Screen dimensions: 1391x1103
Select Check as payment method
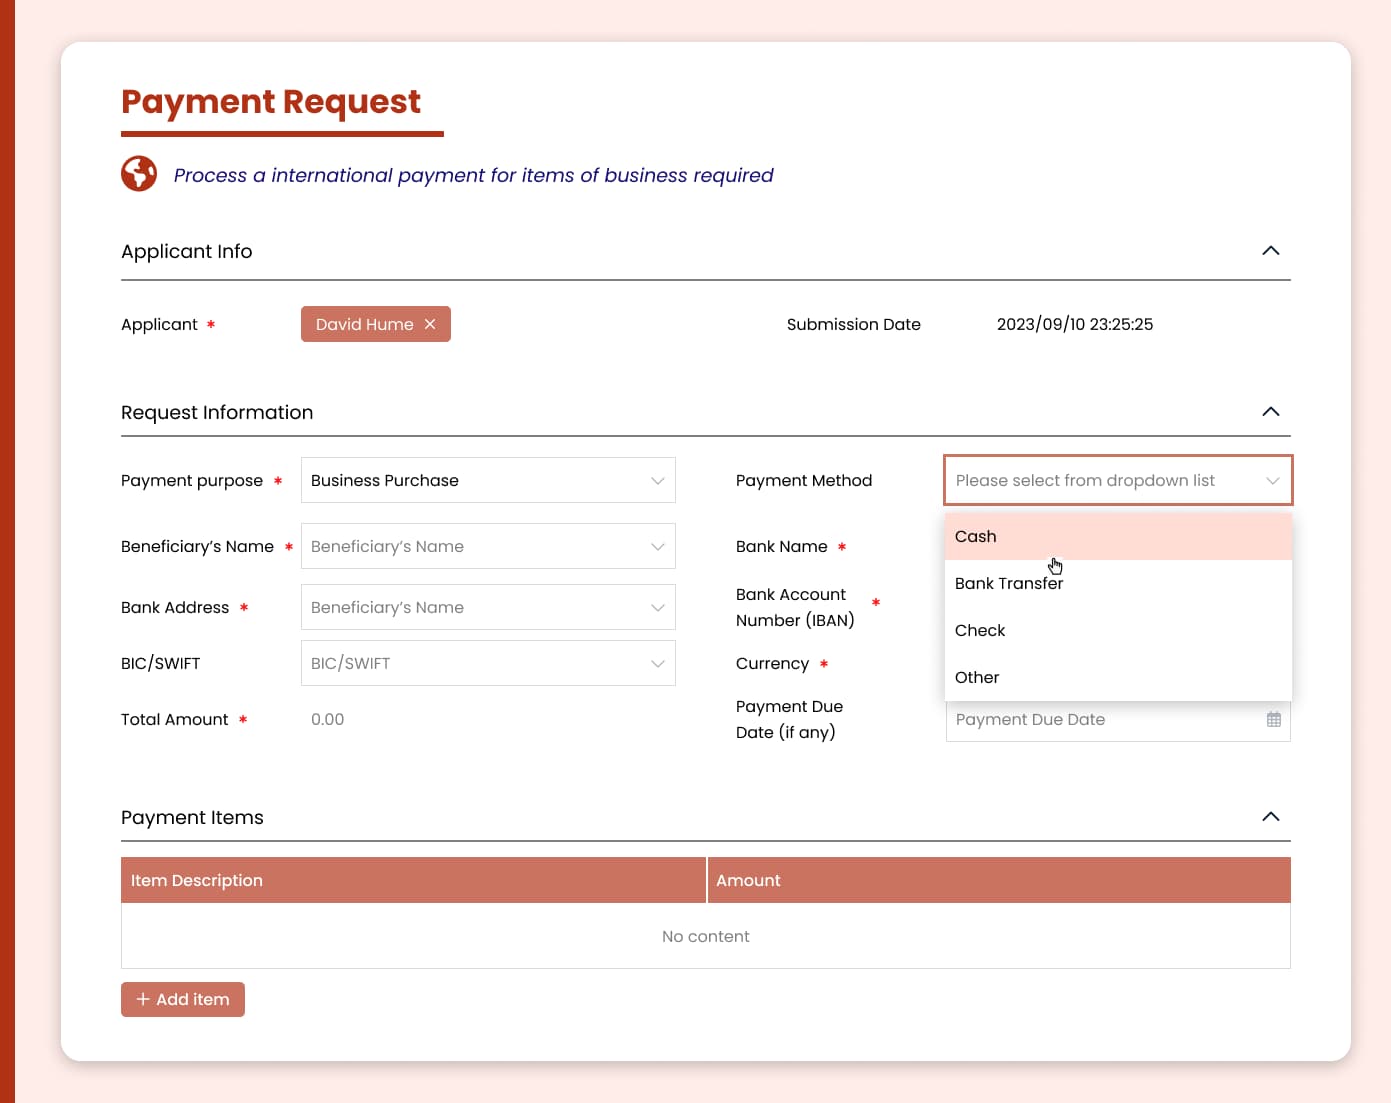980,631
